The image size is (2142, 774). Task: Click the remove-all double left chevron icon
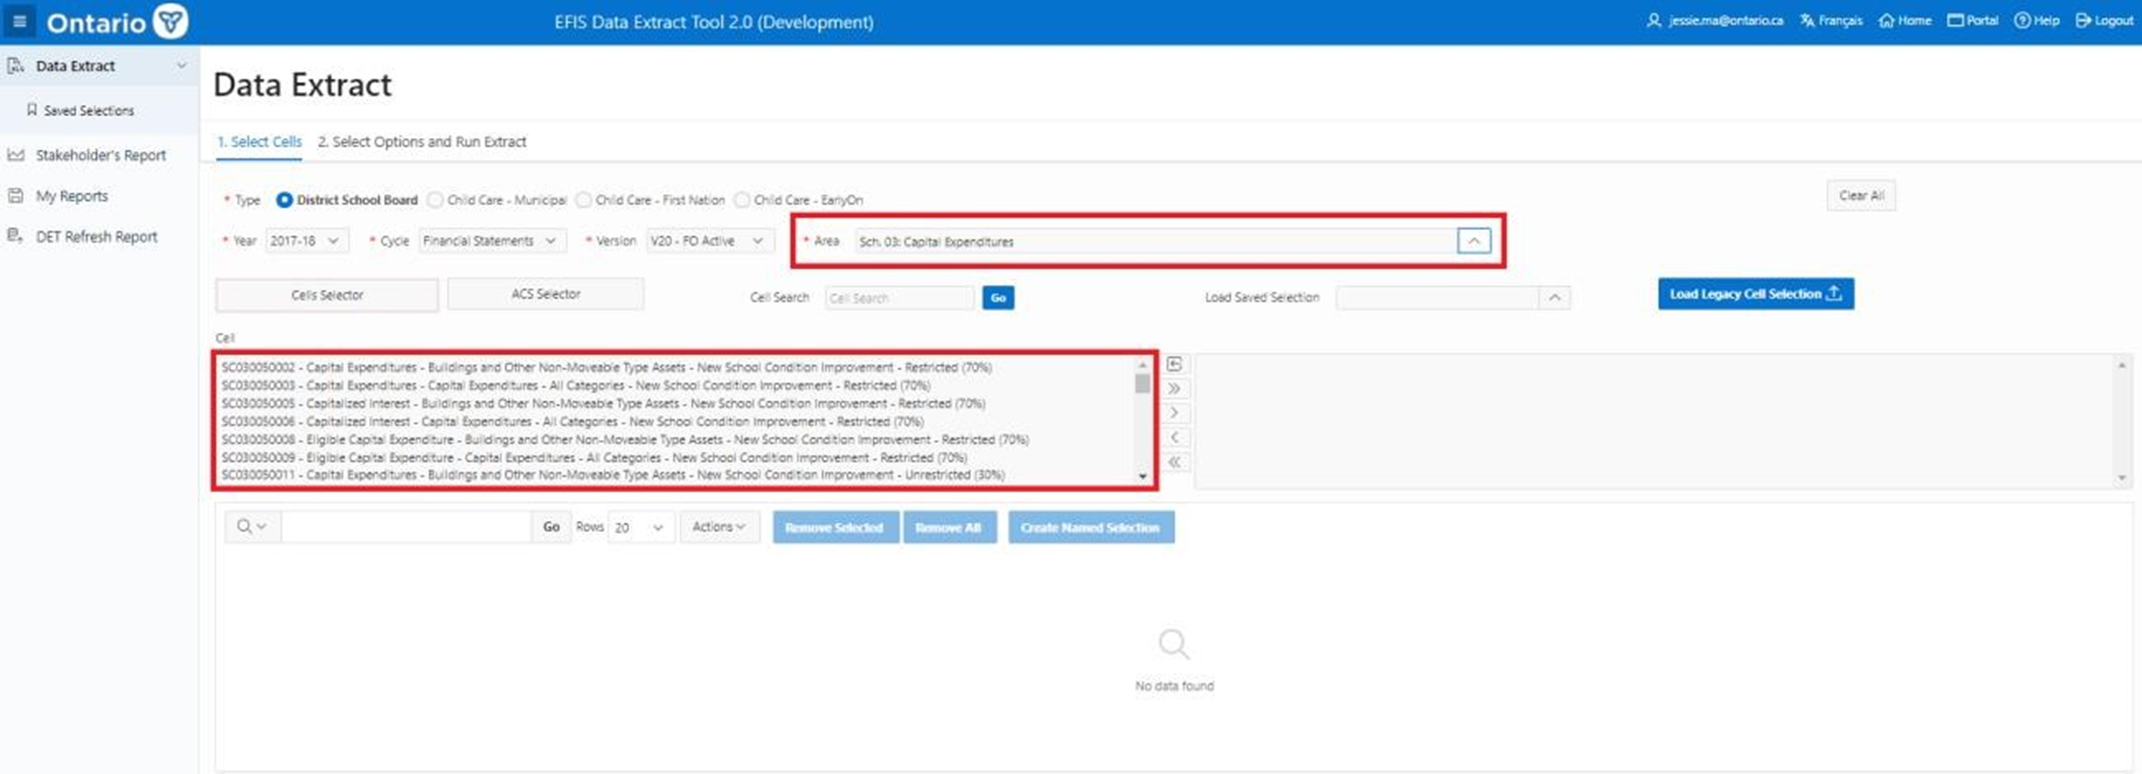[x=1175, y=462]
